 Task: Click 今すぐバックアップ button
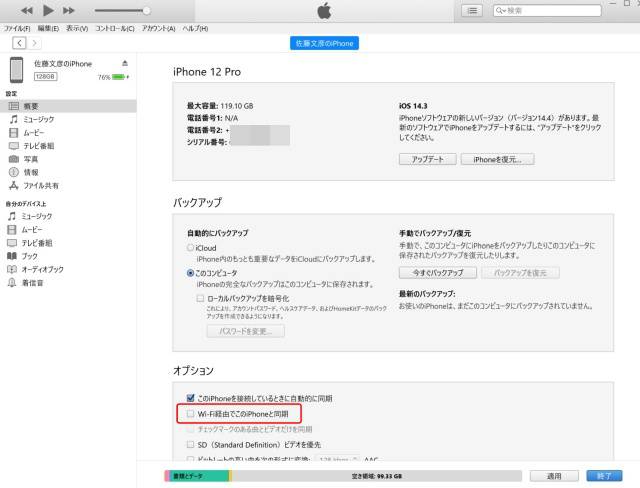pyautogui.click(x=438, y=273)
